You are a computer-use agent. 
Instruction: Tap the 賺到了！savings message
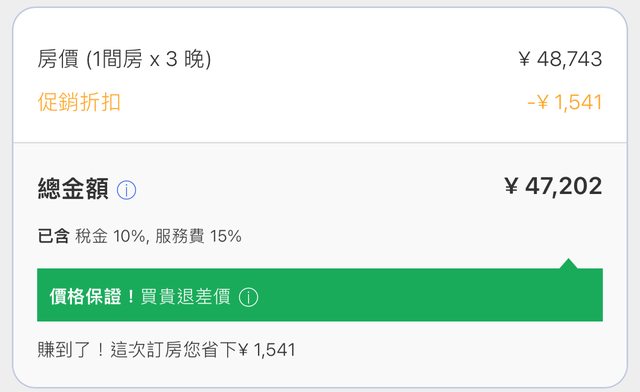click(71, 350)
